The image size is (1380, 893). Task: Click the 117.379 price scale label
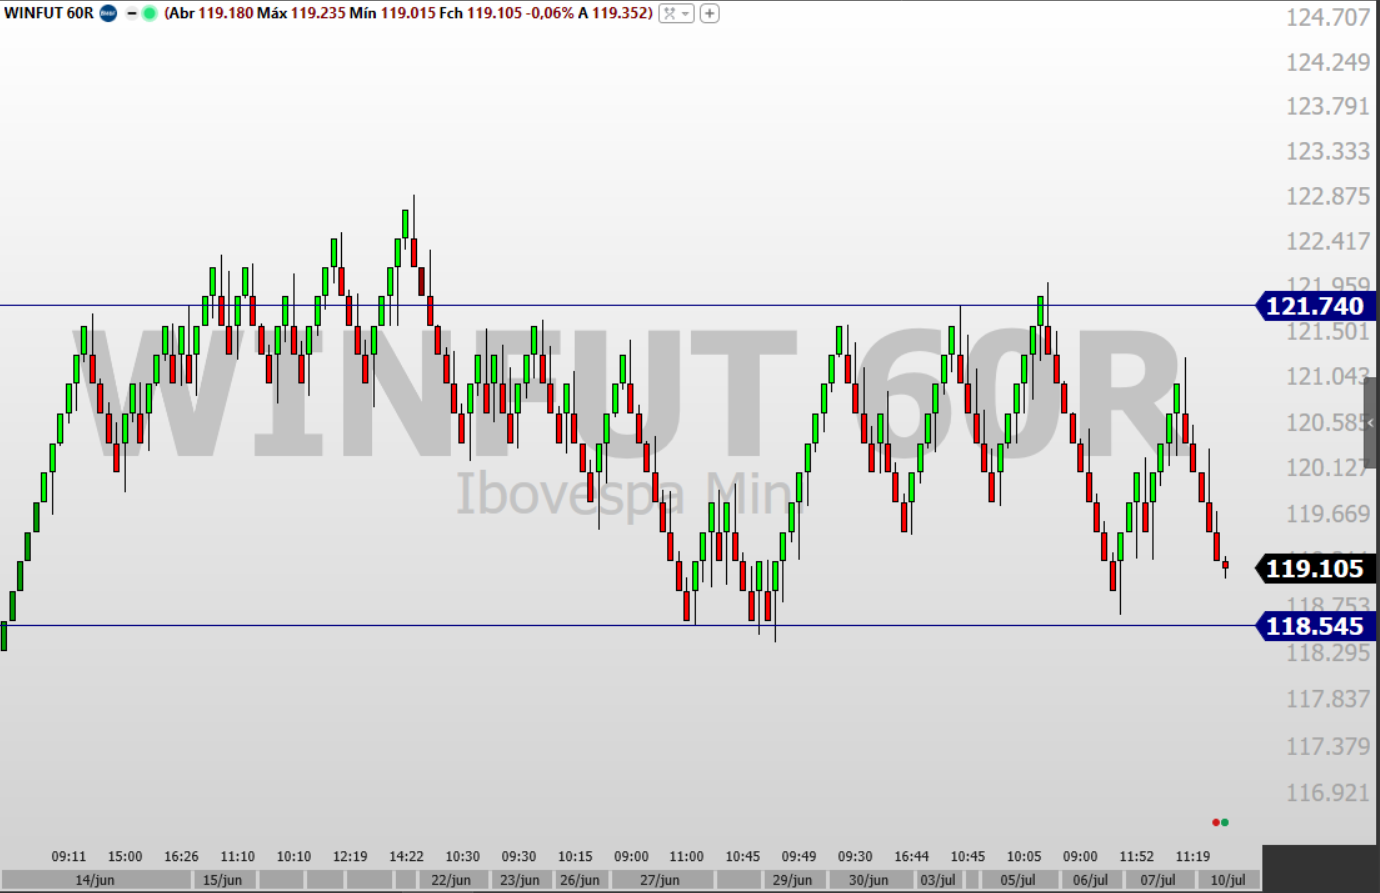click(1328, 746)
